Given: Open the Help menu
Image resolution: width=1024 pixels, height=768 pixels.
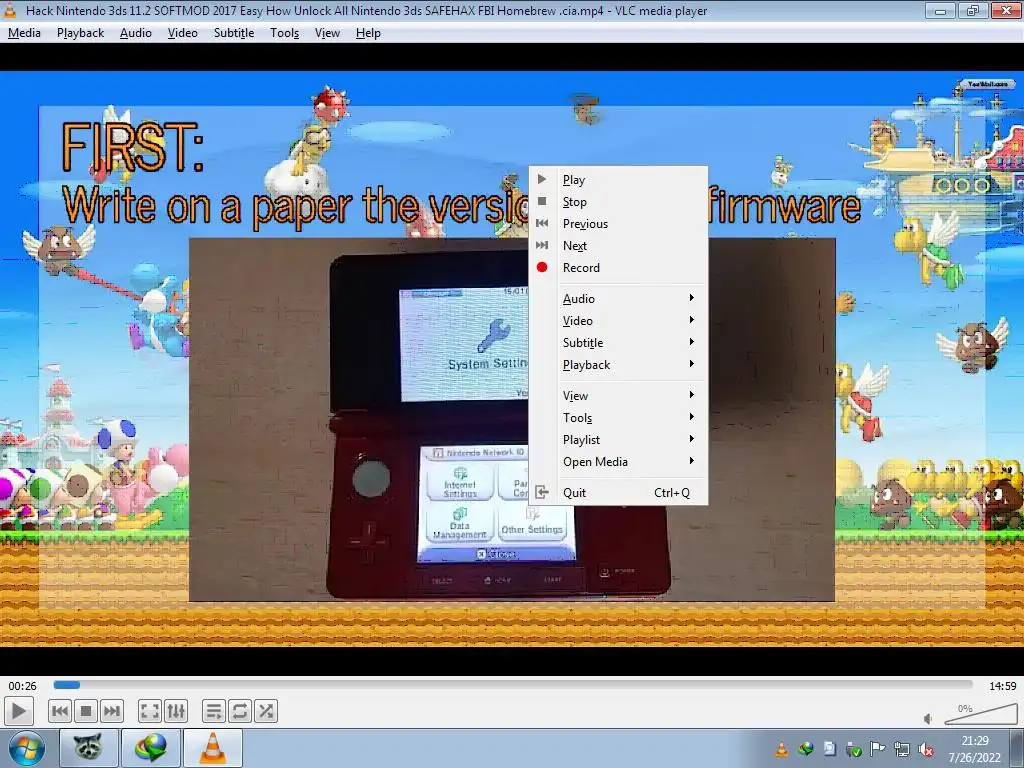Looking at the screenshot, I should coord(368,33).
